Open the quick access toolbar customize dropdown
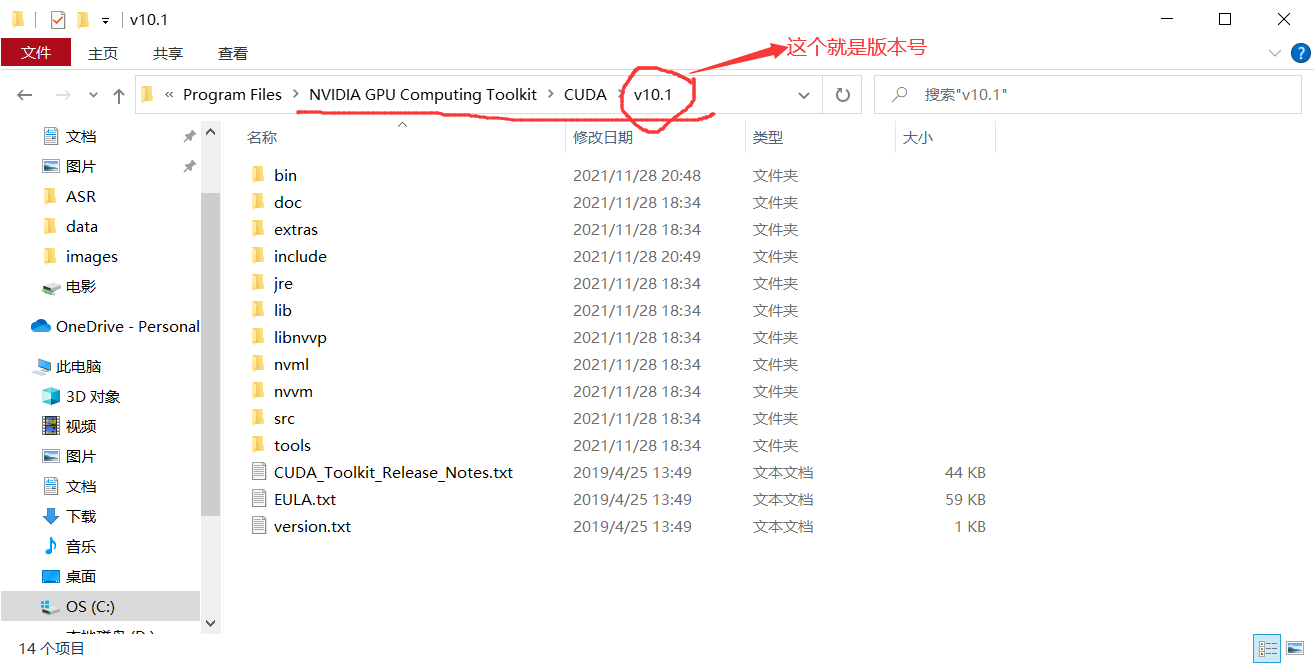Image resolution: width=1315 pixels, height=664 pixels. (105, 20)
